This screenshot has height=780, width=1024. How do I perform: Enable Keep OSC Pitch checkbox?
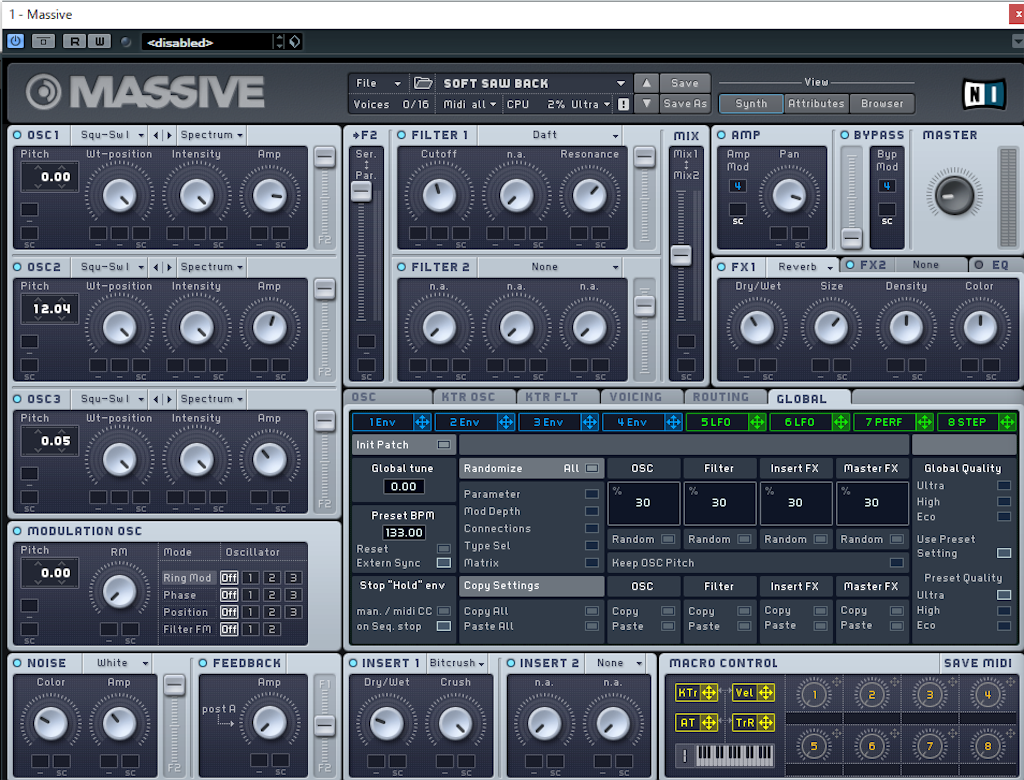point(897,563)
